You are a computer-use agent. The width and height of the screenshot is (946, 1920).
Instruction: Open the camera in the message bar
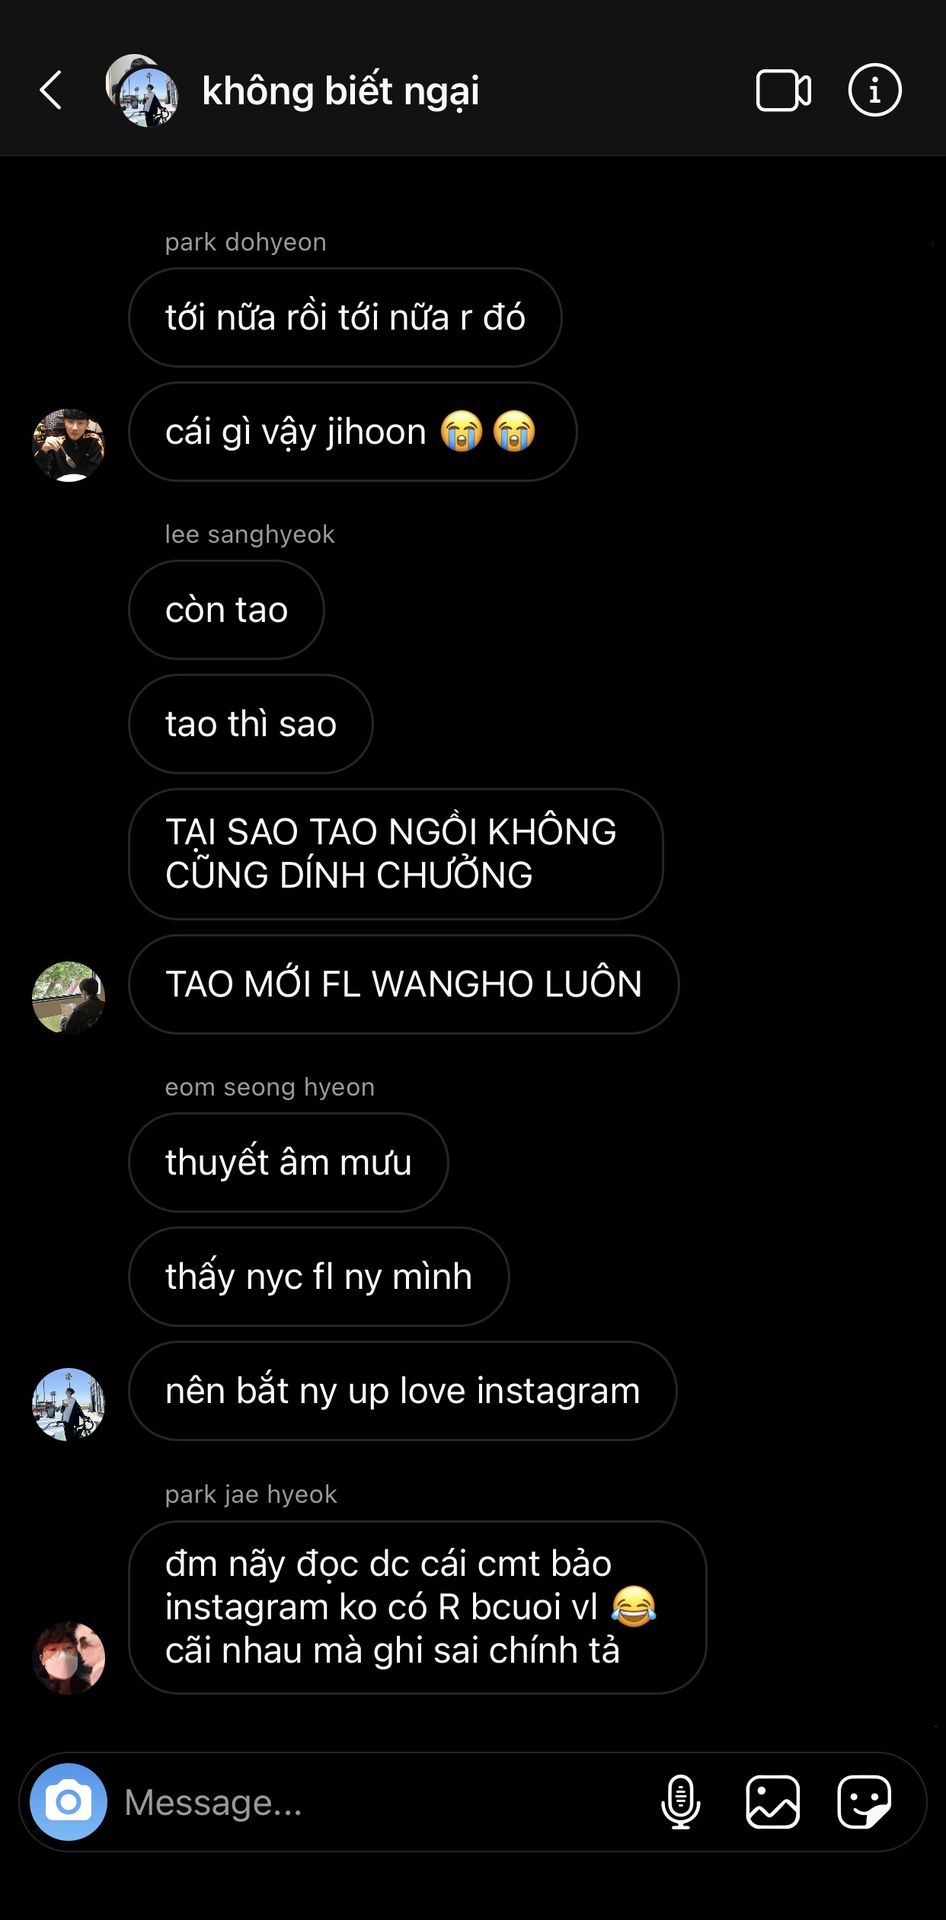pyautogui.click(x=68, y=1802)
